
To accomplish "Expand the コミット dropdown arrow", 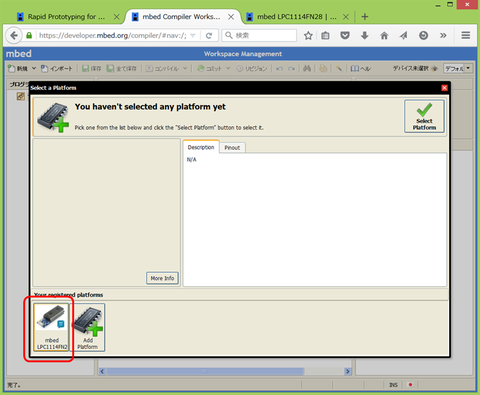I will tap(228, 68).
